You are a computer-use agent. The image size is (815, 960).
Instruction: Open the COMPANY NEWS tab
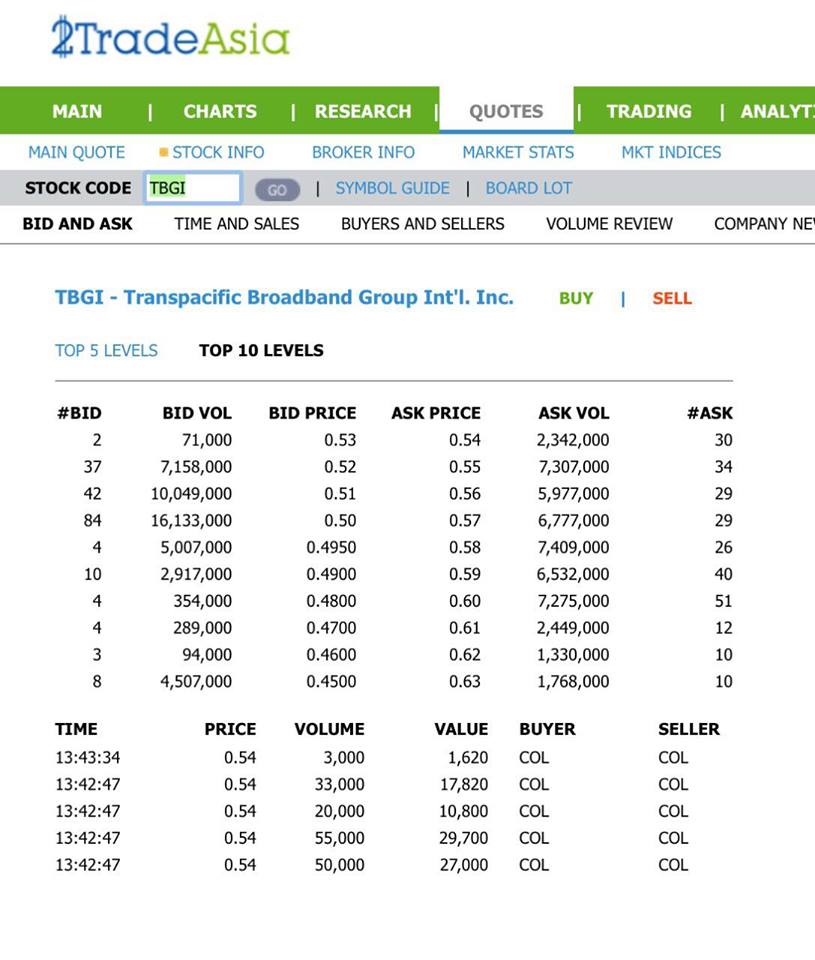click(764, 224)
